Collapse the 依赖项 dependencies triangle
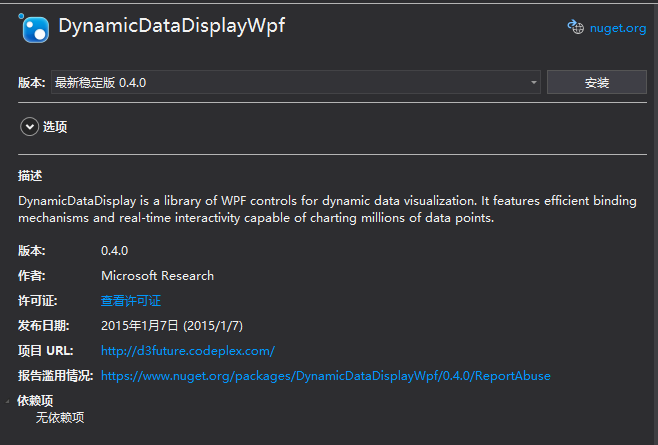 [8, 401]
